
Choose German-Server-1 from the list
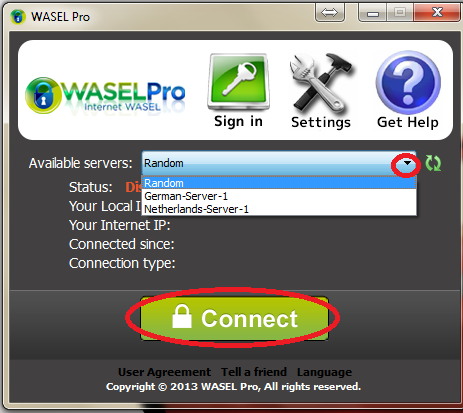click(279, 196)
